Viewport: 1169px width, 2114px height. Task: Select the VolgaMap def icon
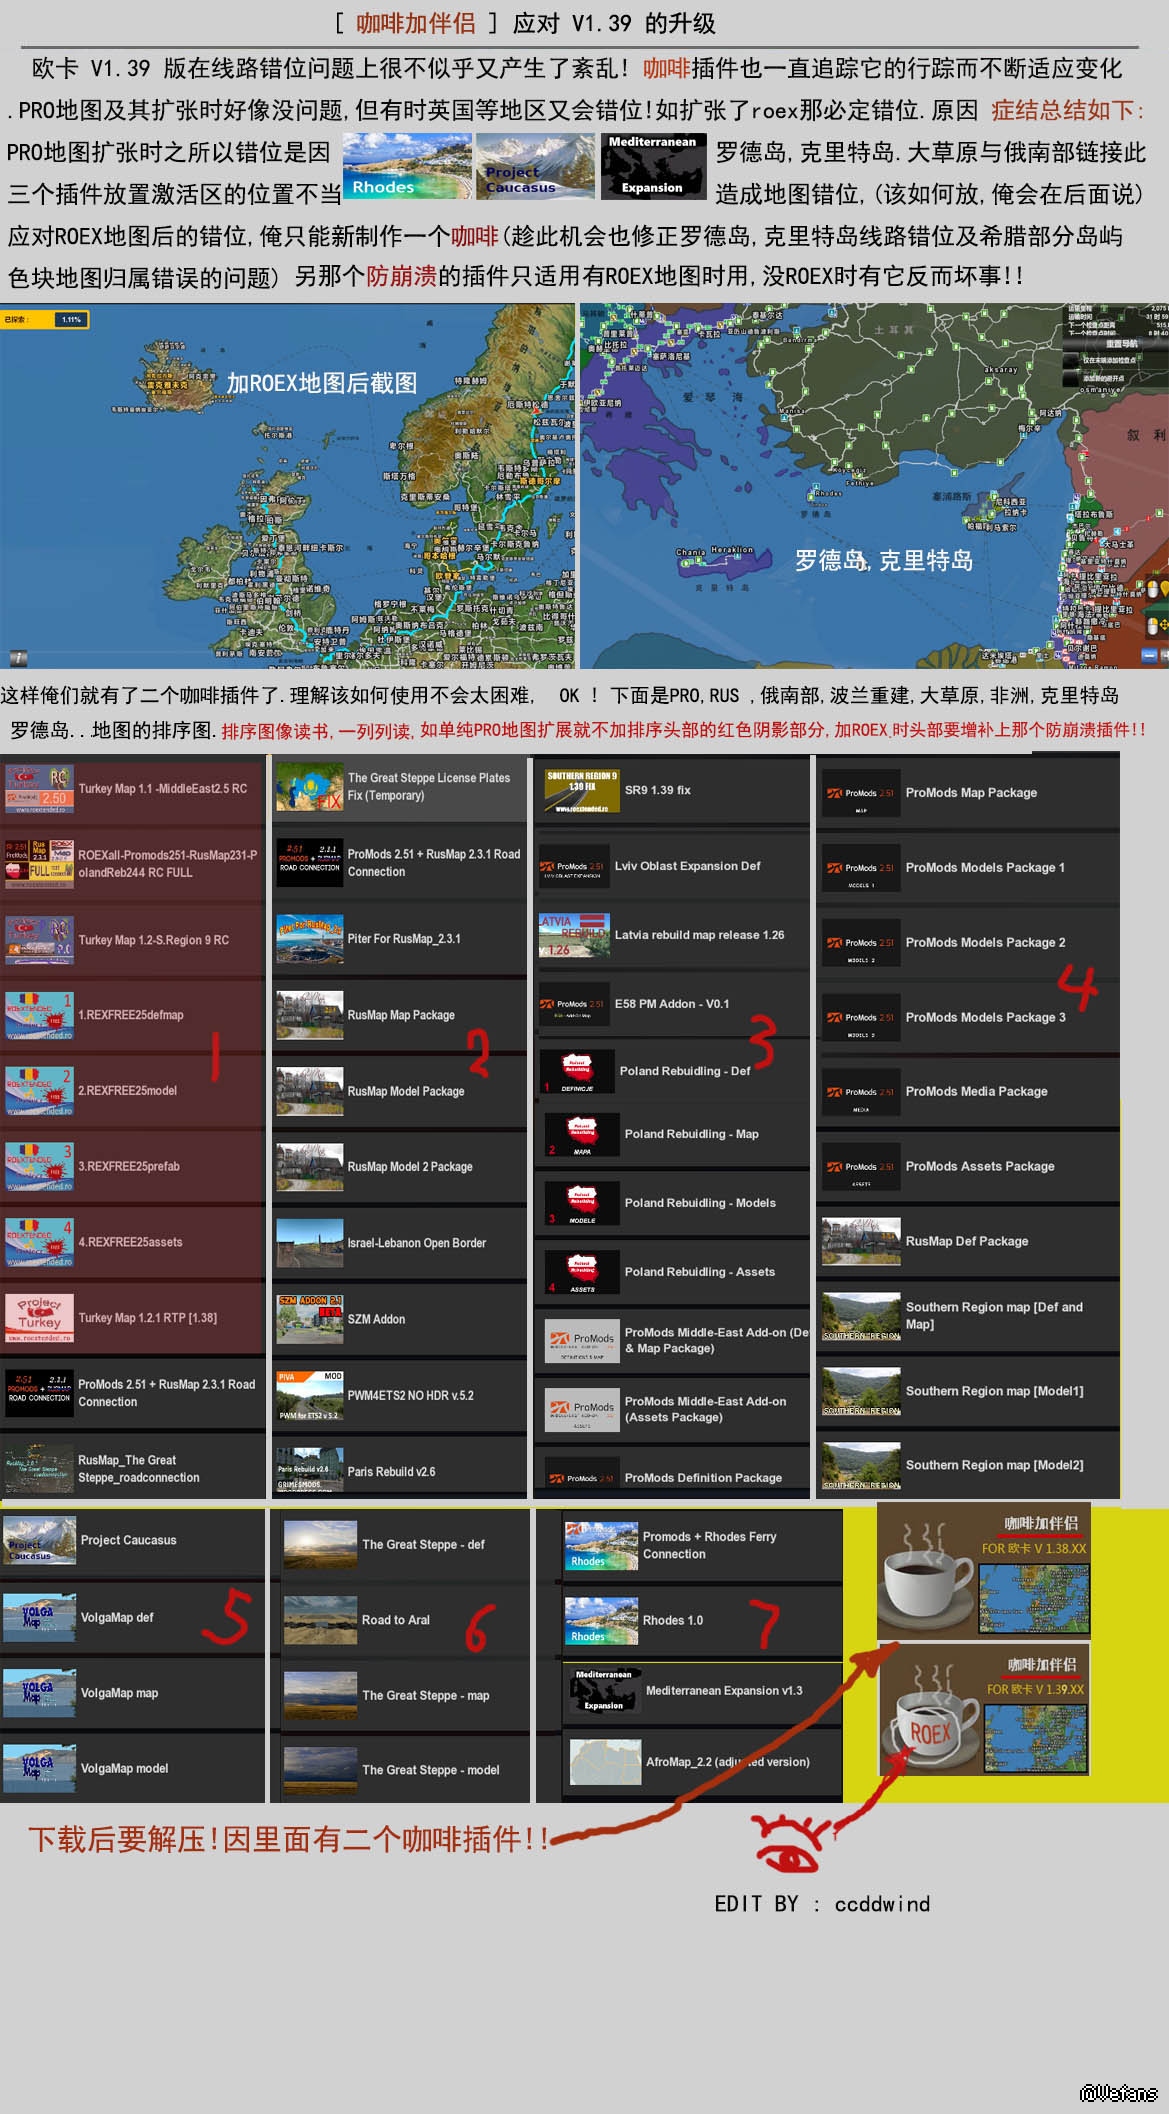pyautogui.click(x=39, y=1617)
